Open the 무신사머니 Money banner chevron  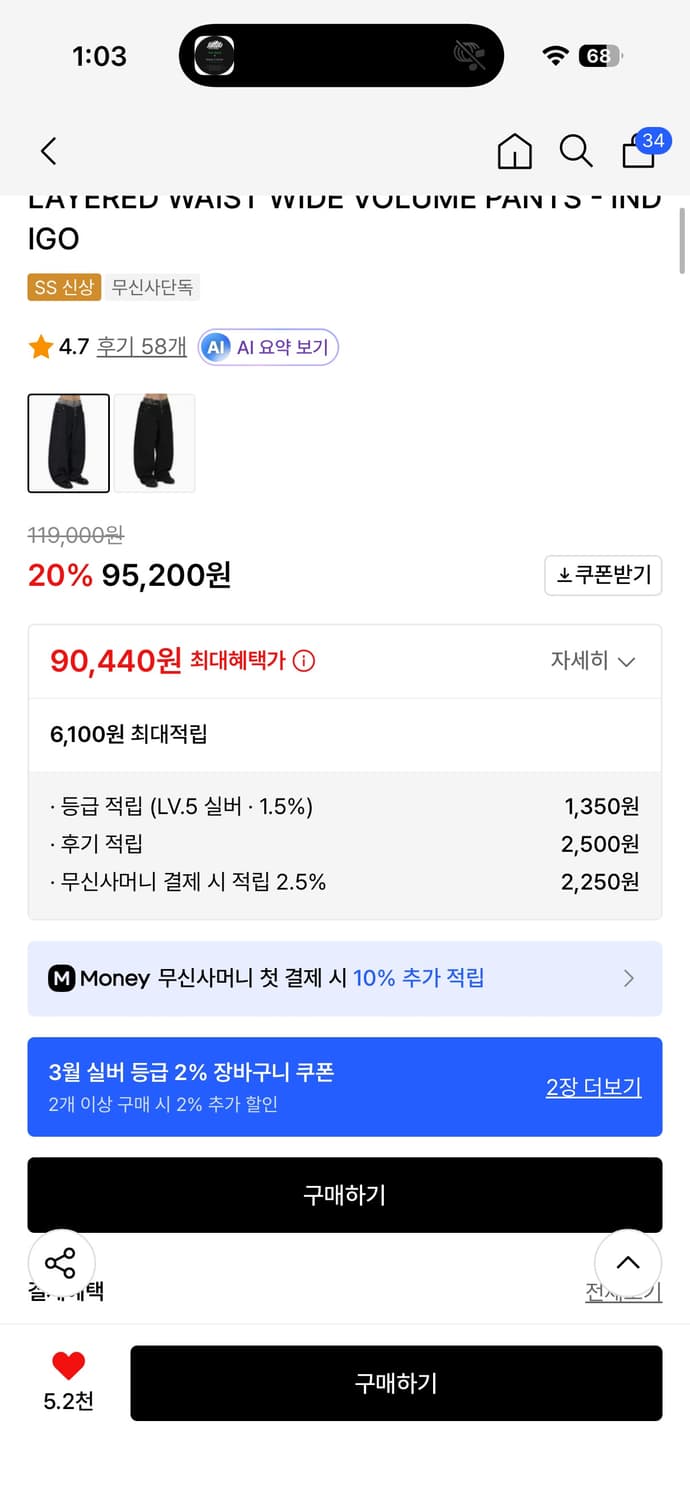click(629, 978)
